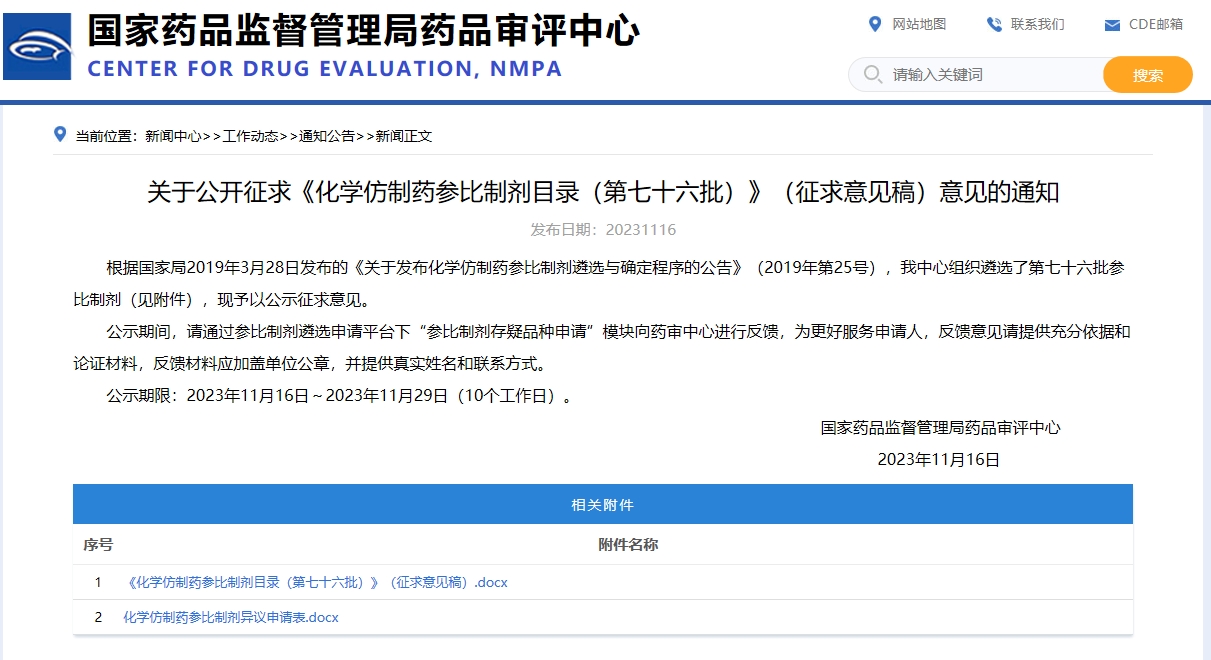Click the 国家药品监督管理局药品审评中心 site title
This screenshot has width=1211, height=660.
(x=363, y=31)
